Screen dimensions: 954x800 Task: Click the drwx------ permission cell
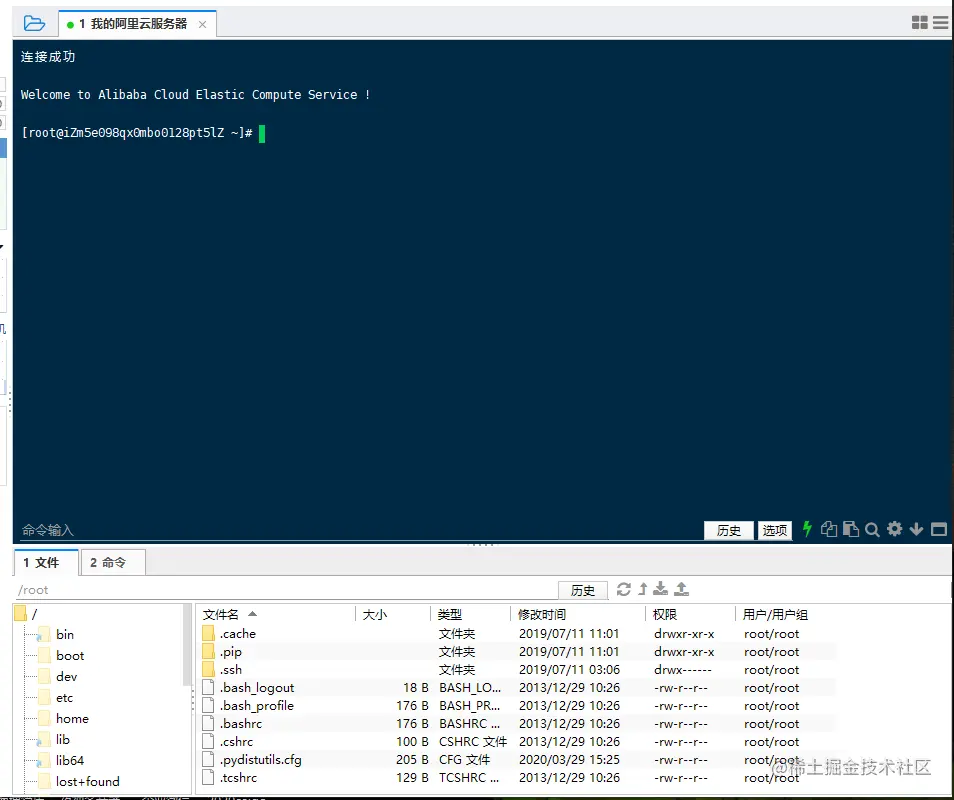683,670
